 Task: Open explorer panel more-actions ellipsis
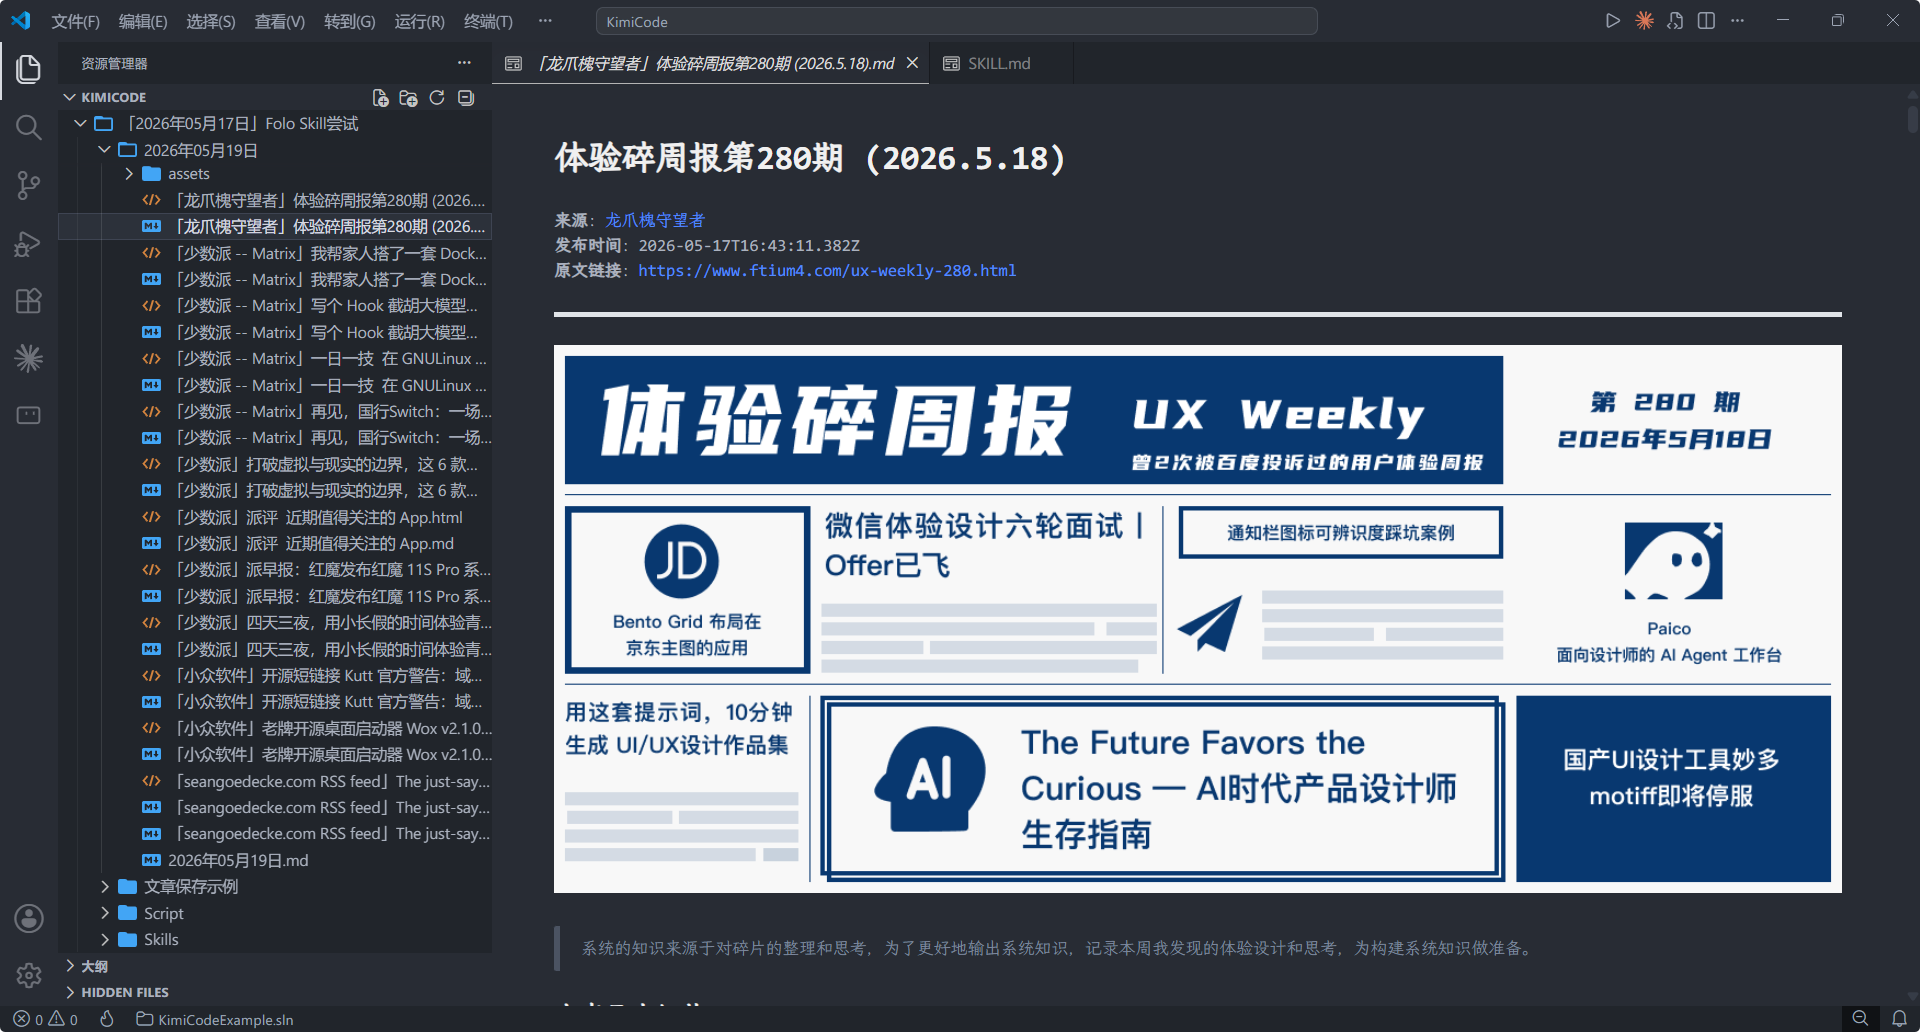coord(464,63)
